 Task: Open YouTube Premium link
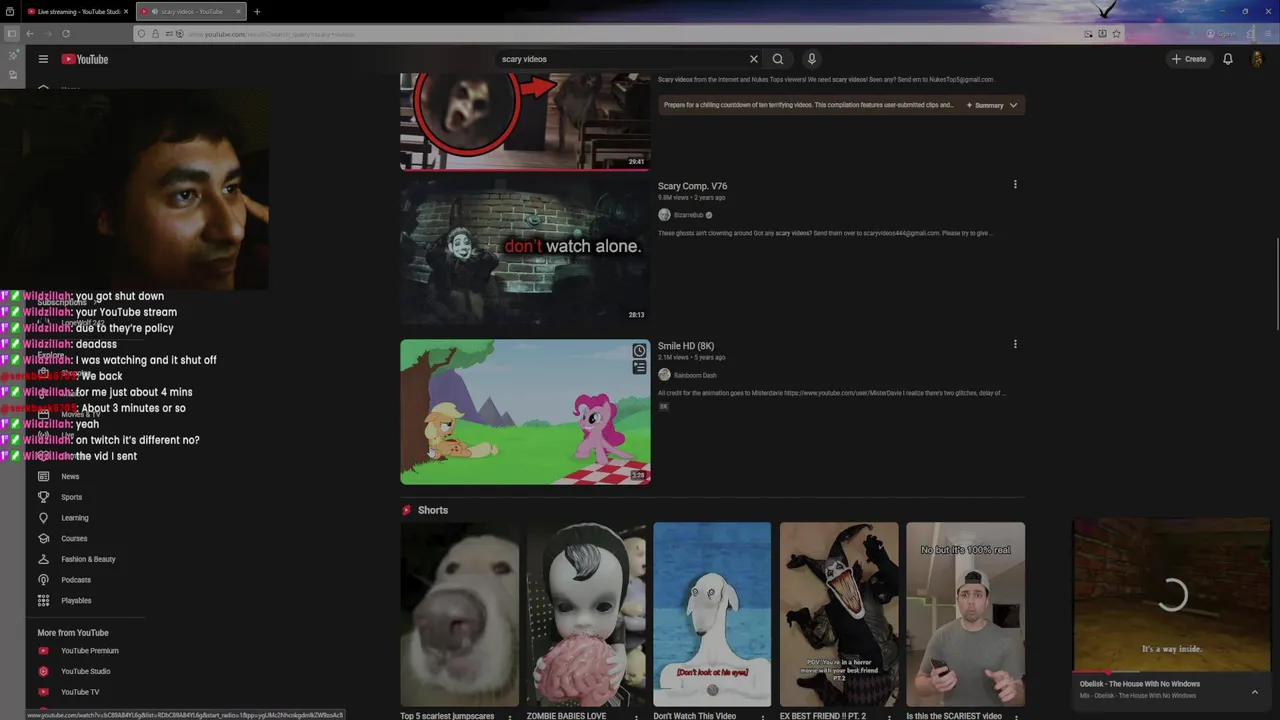89,651
